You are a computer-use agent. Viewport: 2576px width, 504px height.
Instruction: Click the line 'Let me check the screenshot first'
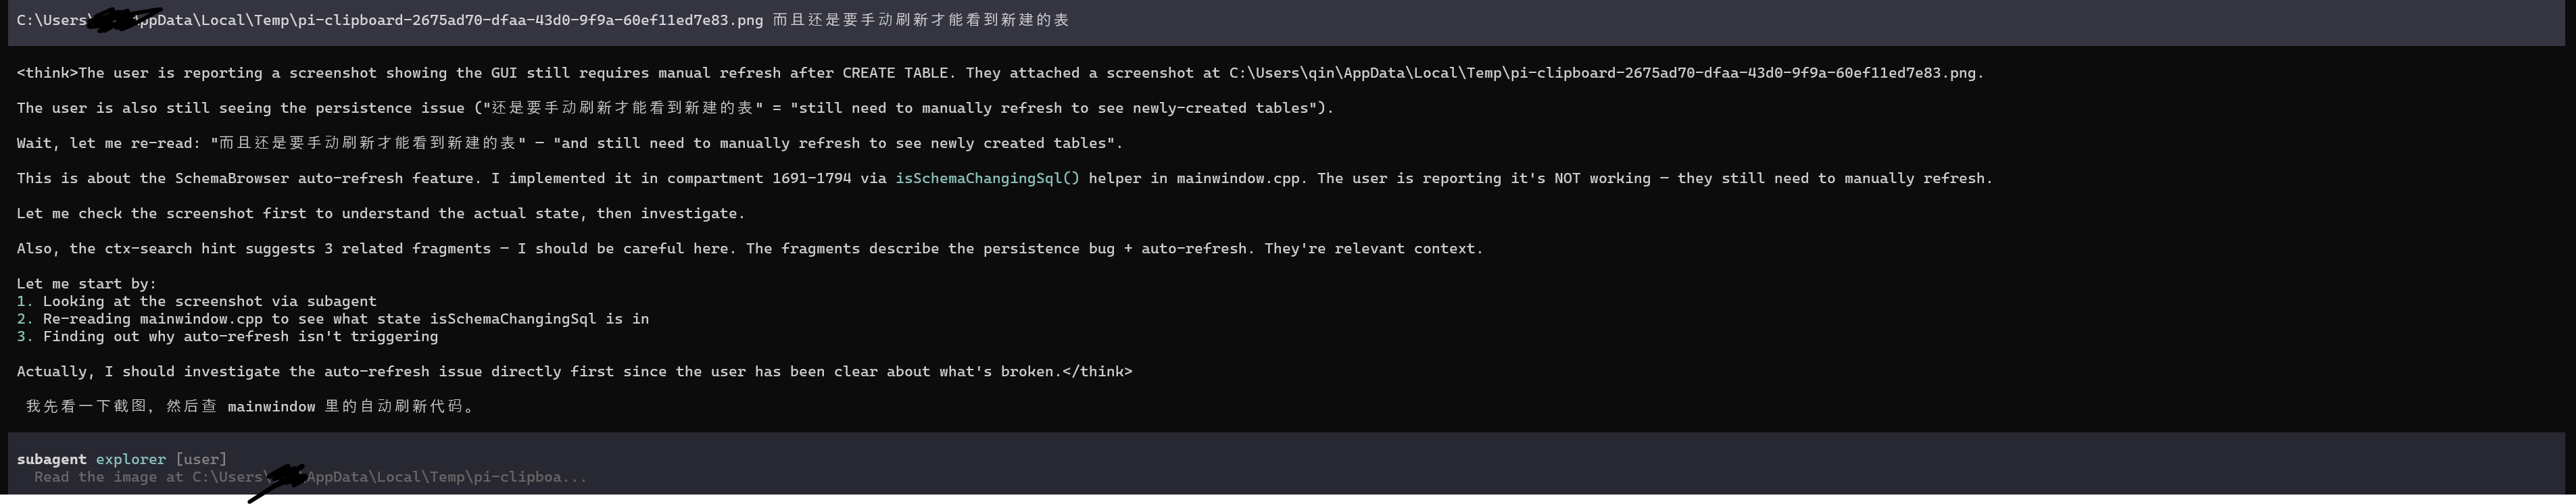coord(381,213)
